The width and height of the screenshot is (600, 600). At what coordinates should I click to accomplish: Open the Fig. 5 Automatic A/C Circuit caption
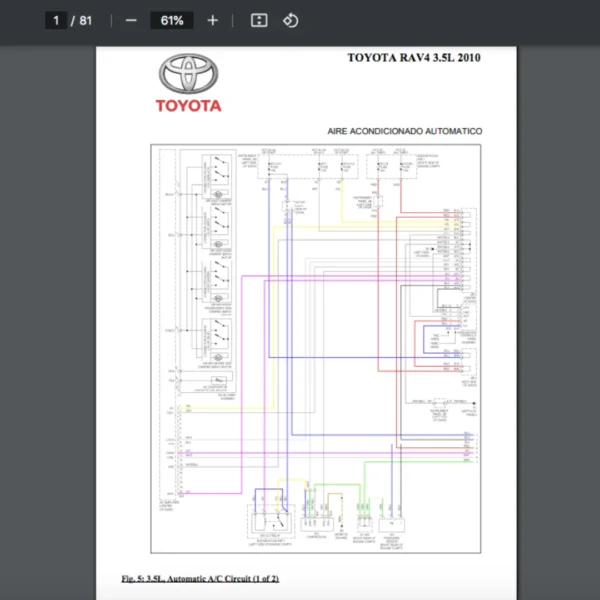(x=200, y=579)
